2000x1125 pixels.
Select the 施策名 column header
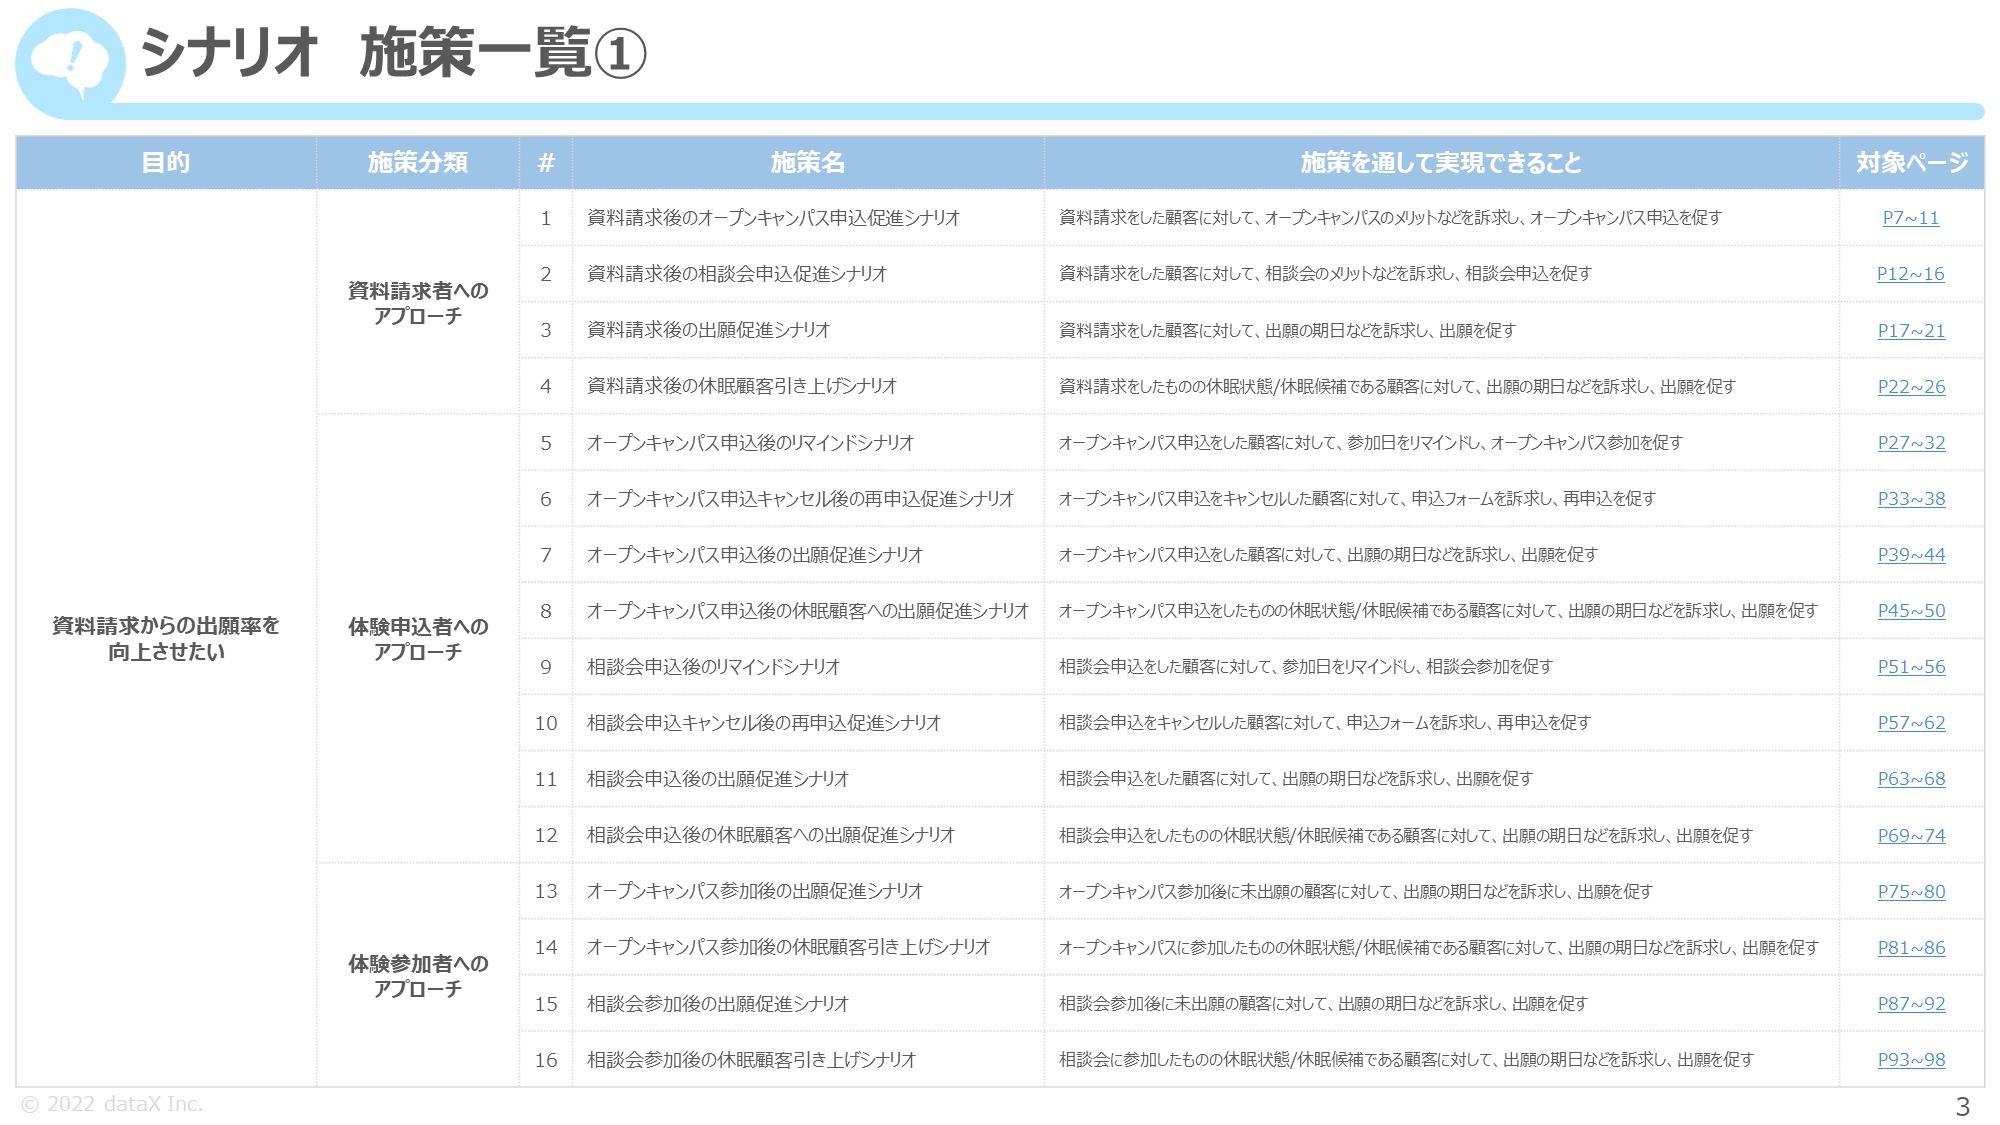coord(808,162)
